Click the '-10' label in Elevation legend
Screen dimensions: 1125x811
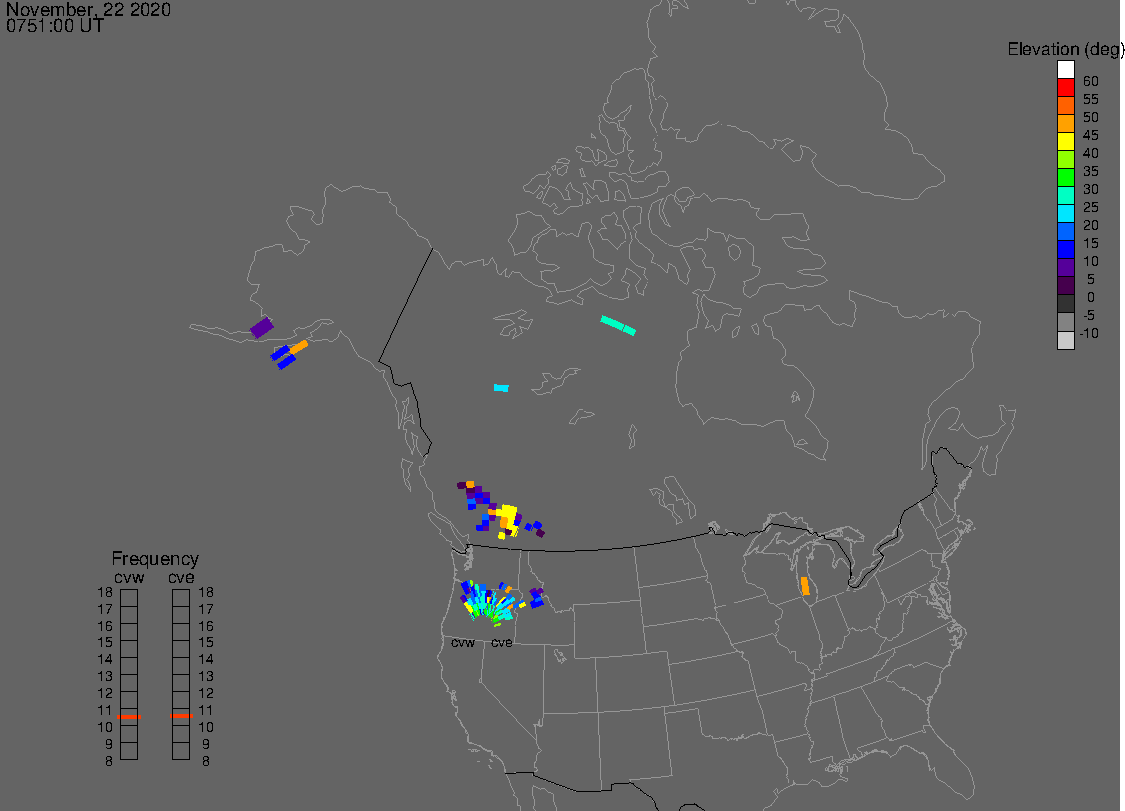point(1089,333)
